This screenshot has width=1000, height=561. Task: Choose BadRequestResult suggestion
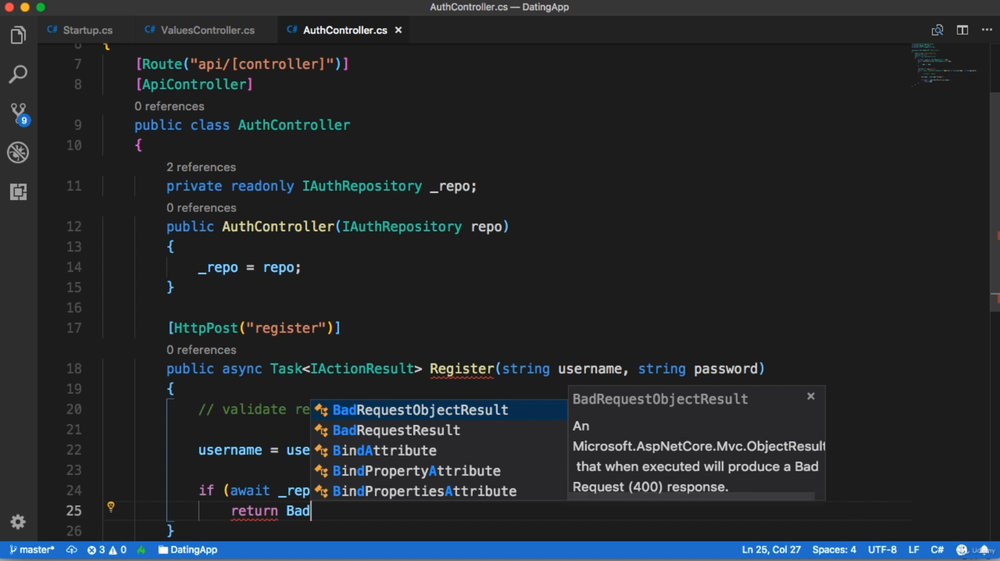coord(439,430)
